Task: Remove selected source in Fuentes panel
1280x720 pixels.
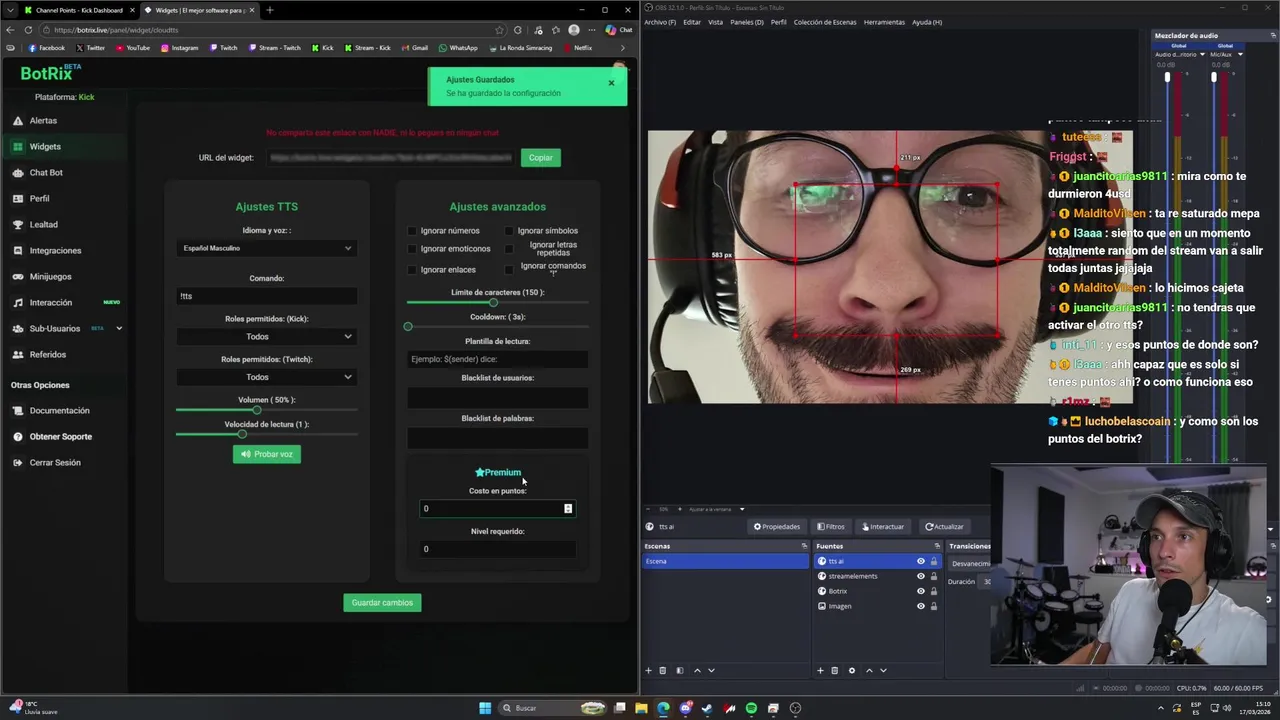Action: pyautogui.click(x=836, y=670)
